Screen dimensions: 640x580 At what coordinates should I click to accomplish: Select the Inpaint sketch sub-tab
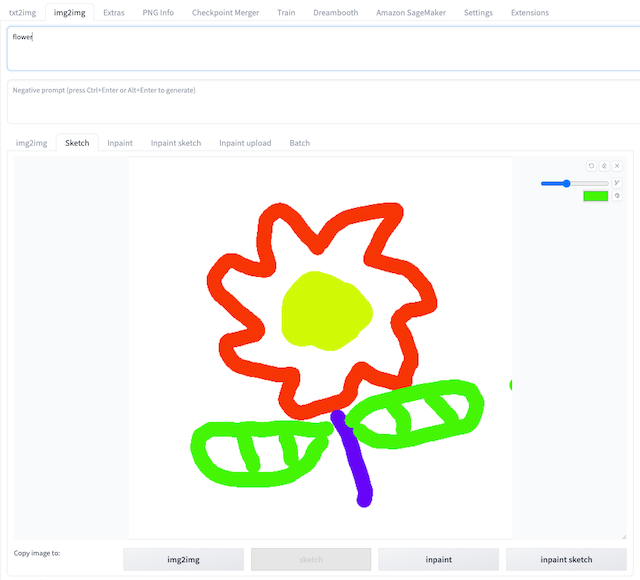[x=176, y=143]
